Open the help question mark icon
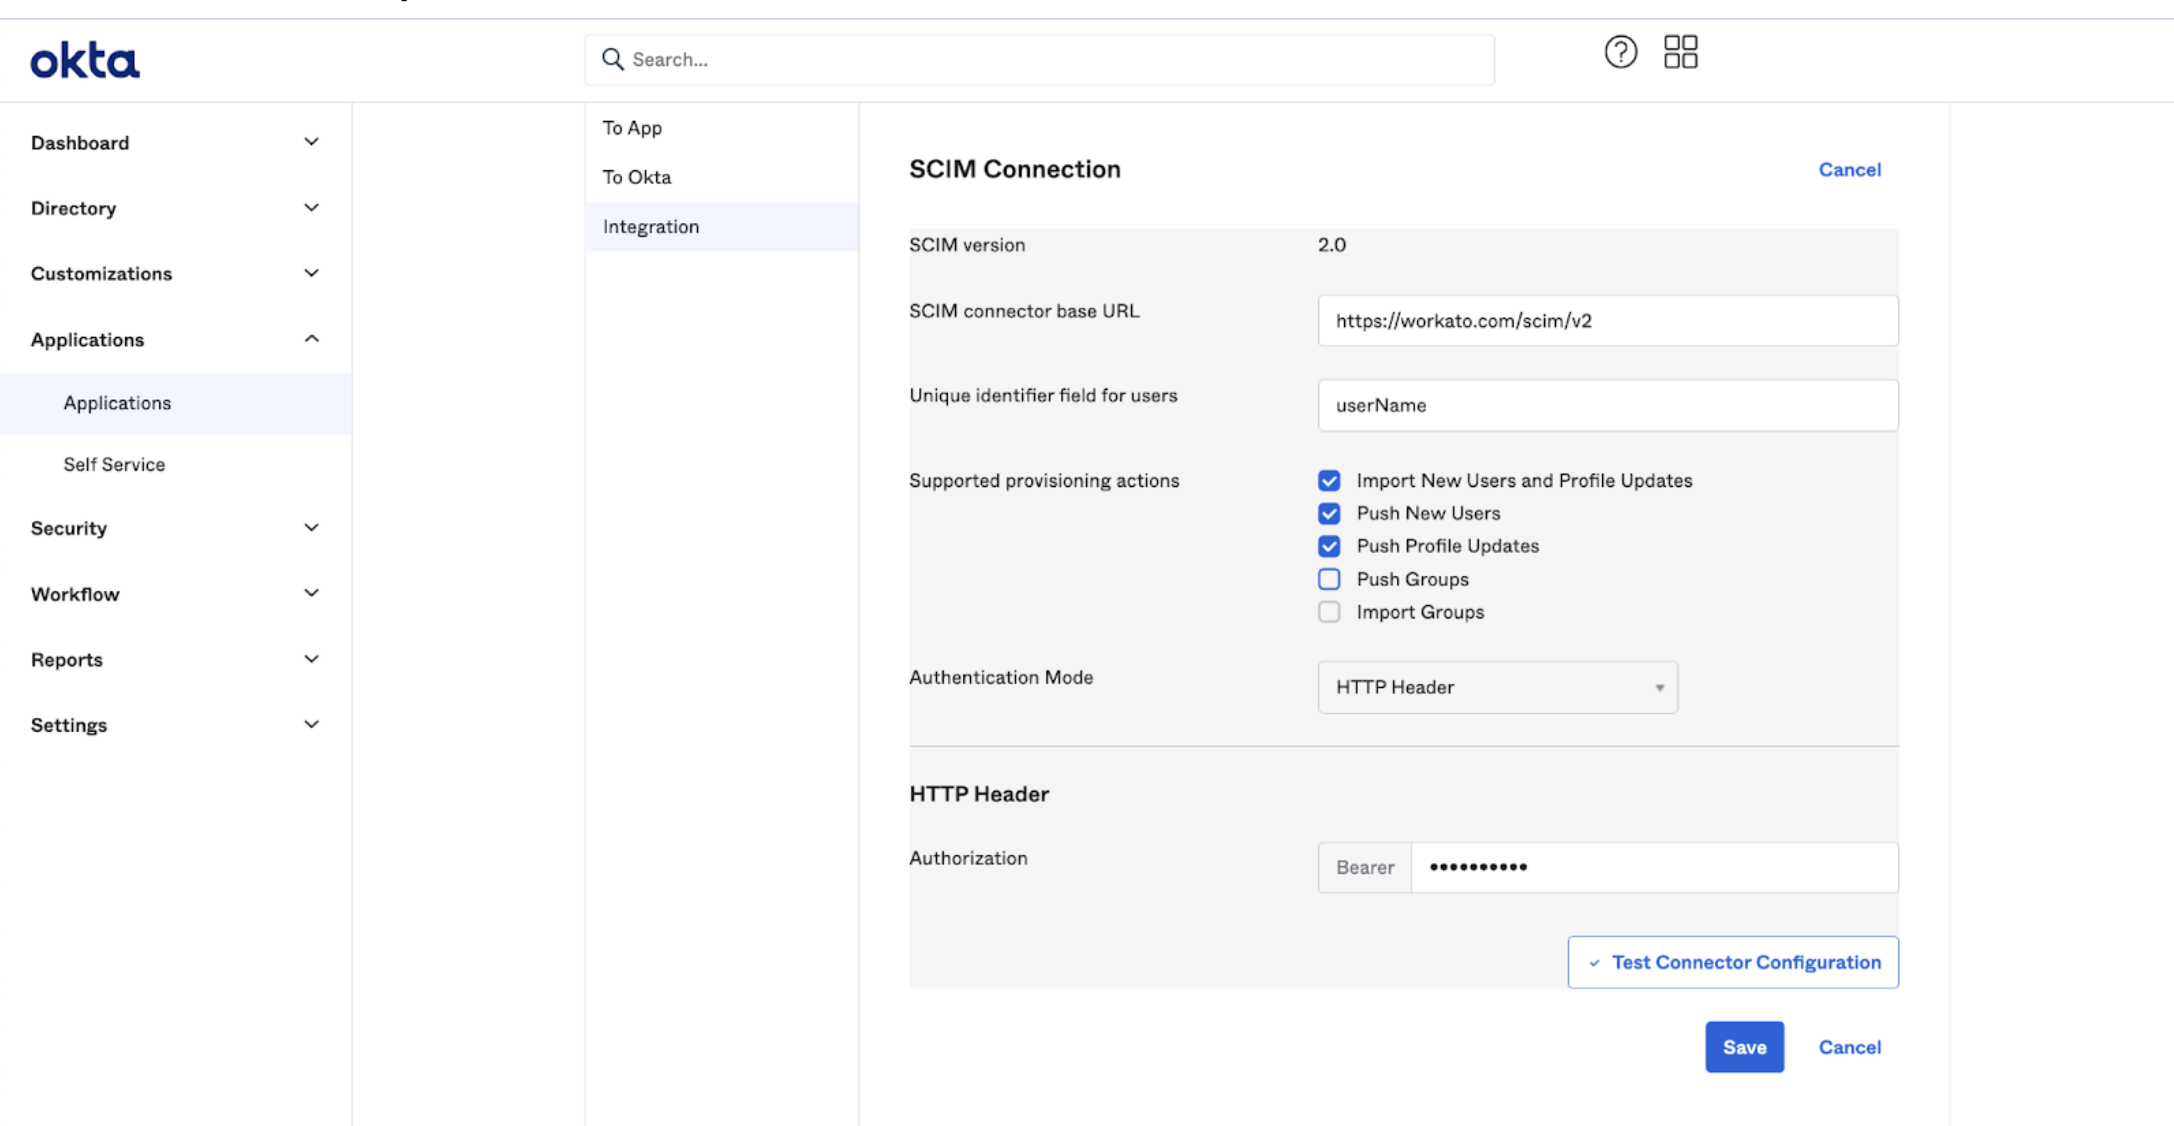Screen dimensions: 2174x1126 click(1620, 52)
